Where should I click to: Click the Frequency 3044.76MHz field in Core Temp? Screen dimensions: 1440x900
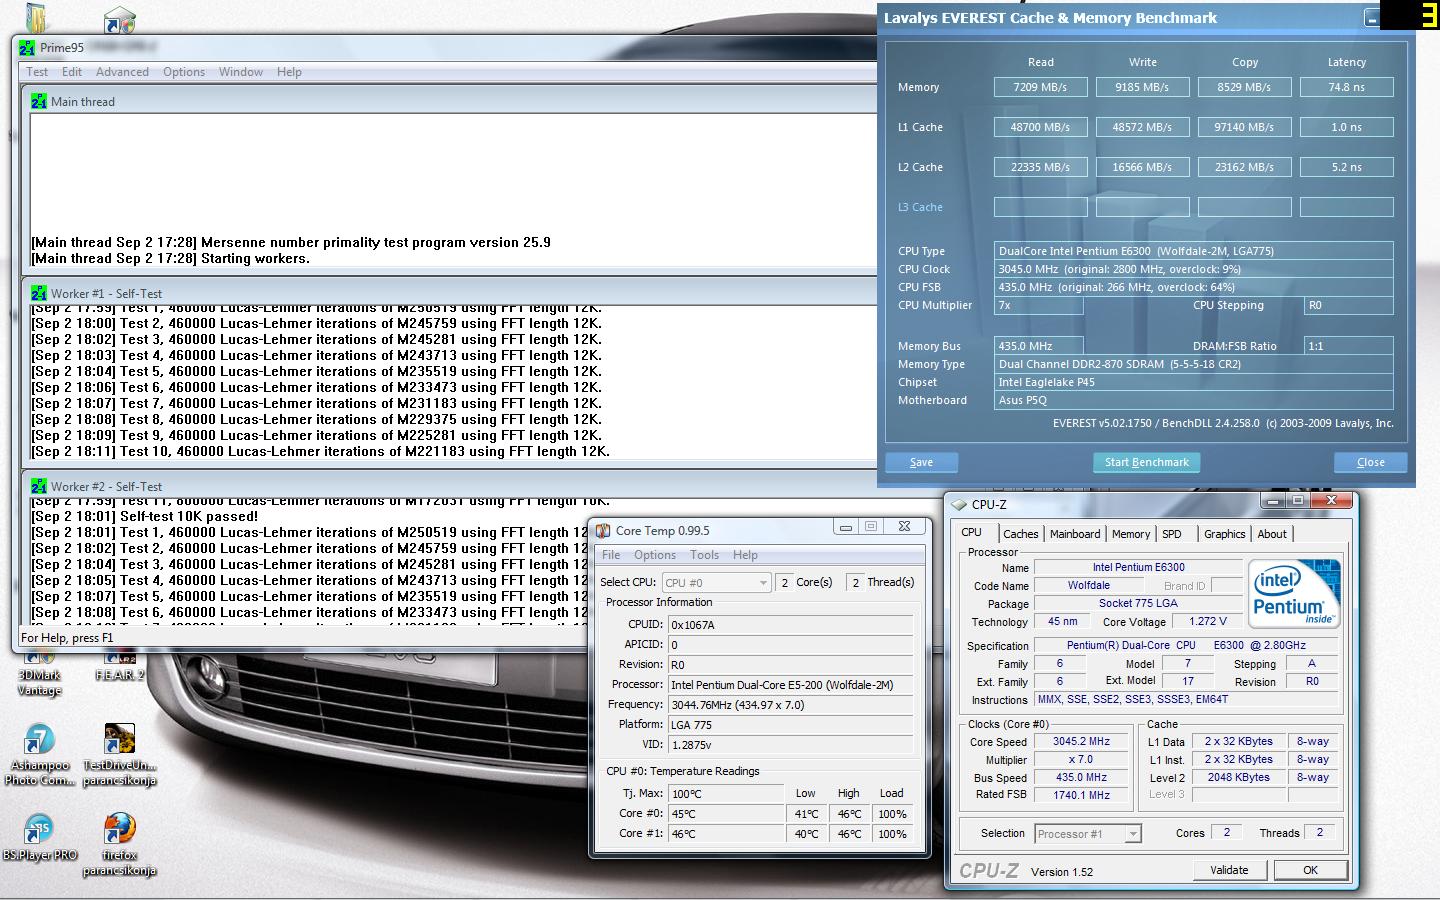tap(790, 705)
